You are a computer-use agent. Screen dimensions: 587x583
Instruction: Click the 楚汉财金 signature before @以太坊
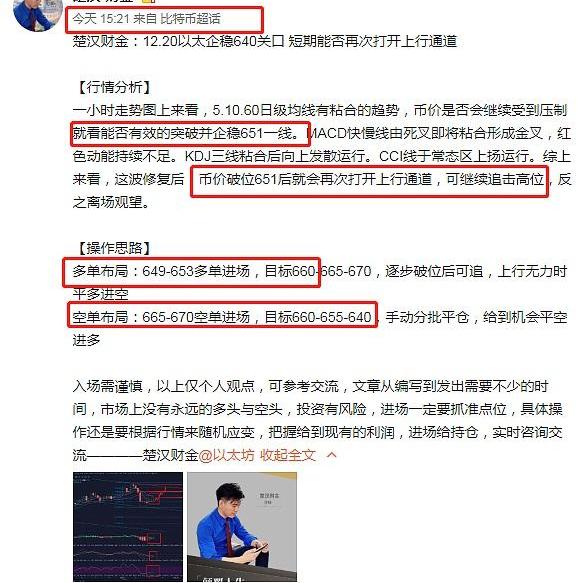[170, 455]
